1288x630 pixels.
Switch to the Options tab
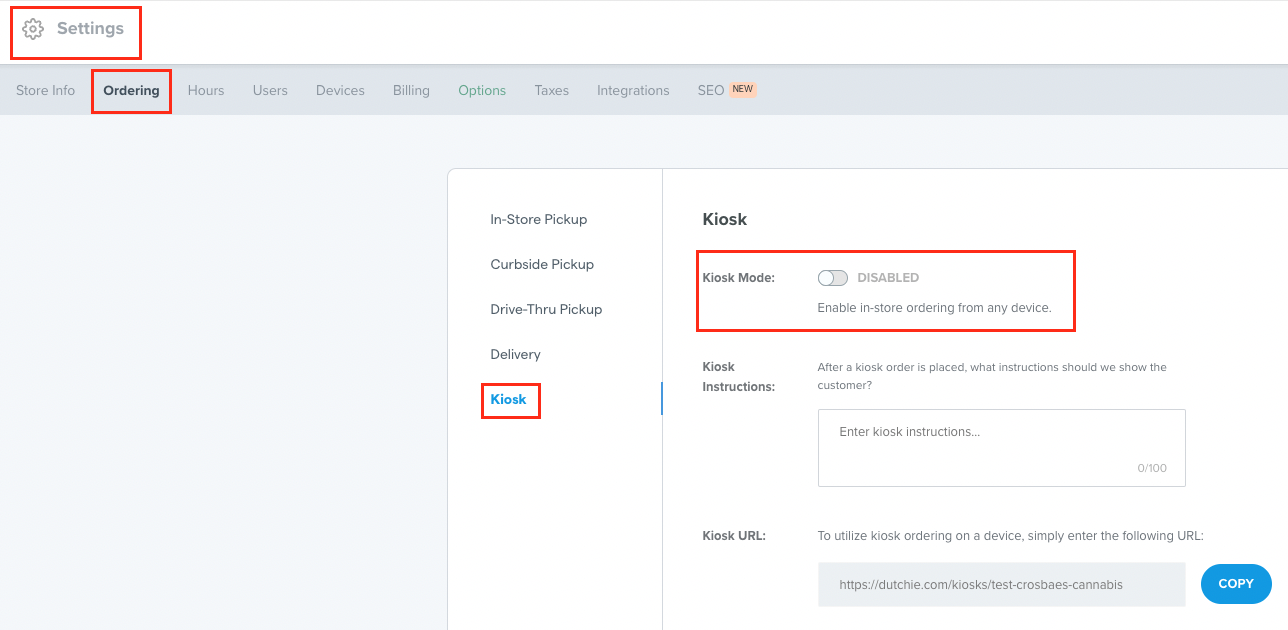tap(482, 90)
